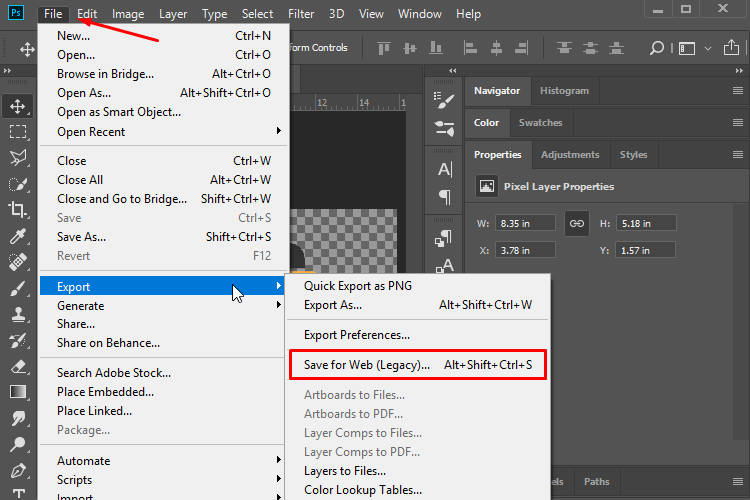Expand the Generate submenu
This screenshot has width=750, height=500.
[164, 305]
